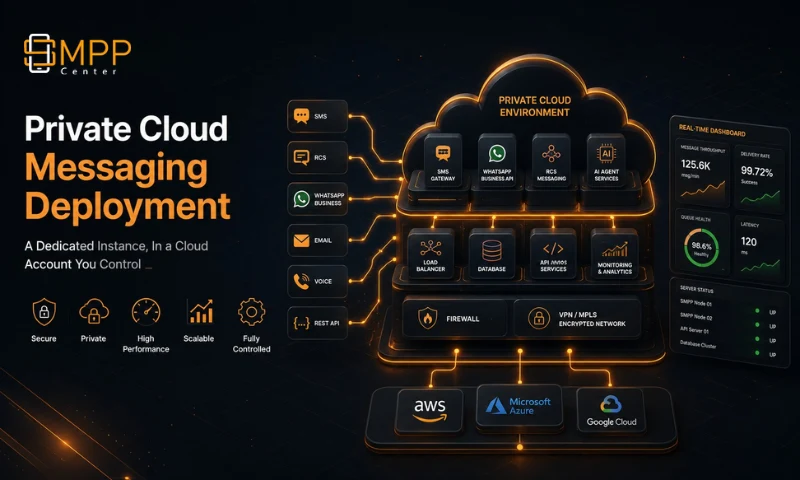Select the SMPP Node 02 status row

point(728,321)
